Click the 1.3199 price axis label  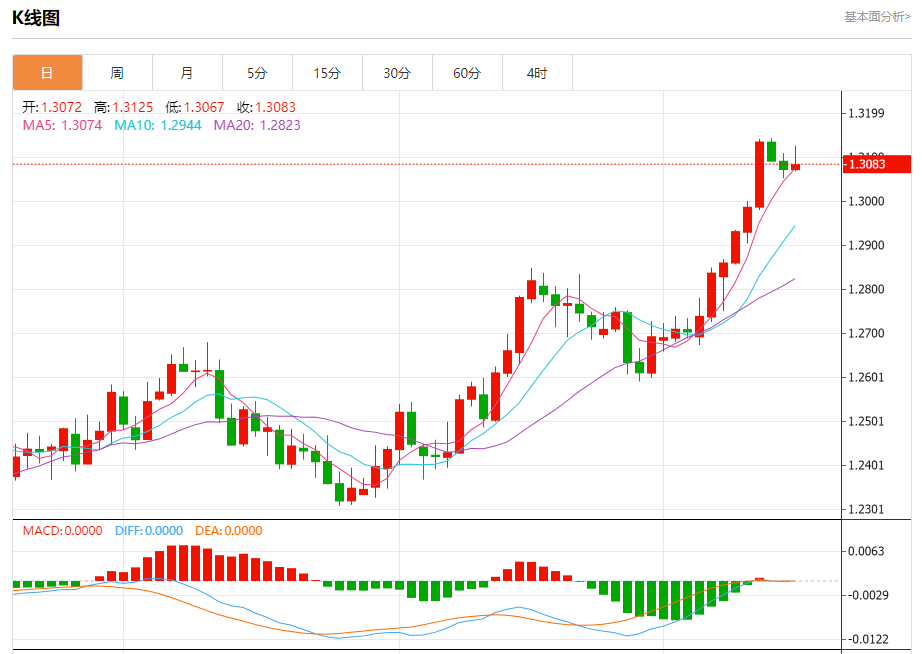(866, 114)
